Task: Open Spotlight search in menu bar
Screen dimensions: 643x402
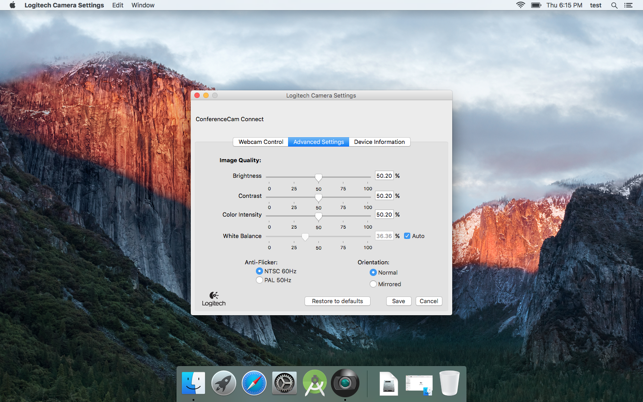Action: point(614,5)
